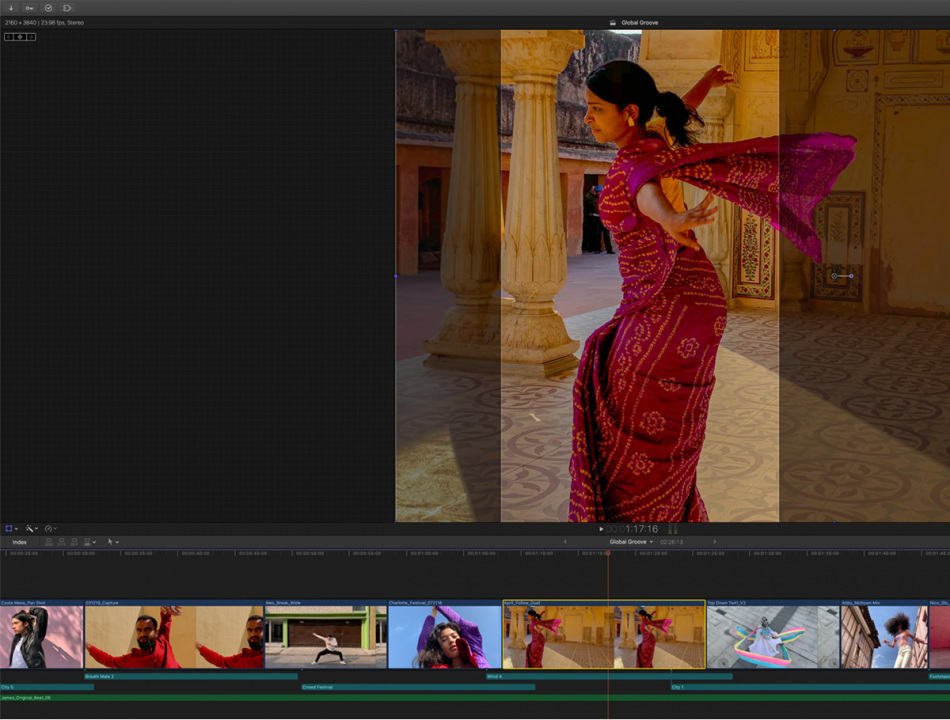The width and height of the screenshot is (950, 720).
Task: Click the Share tag icon in toolbar
Action: pyautogui.click(x=67, y=8)
